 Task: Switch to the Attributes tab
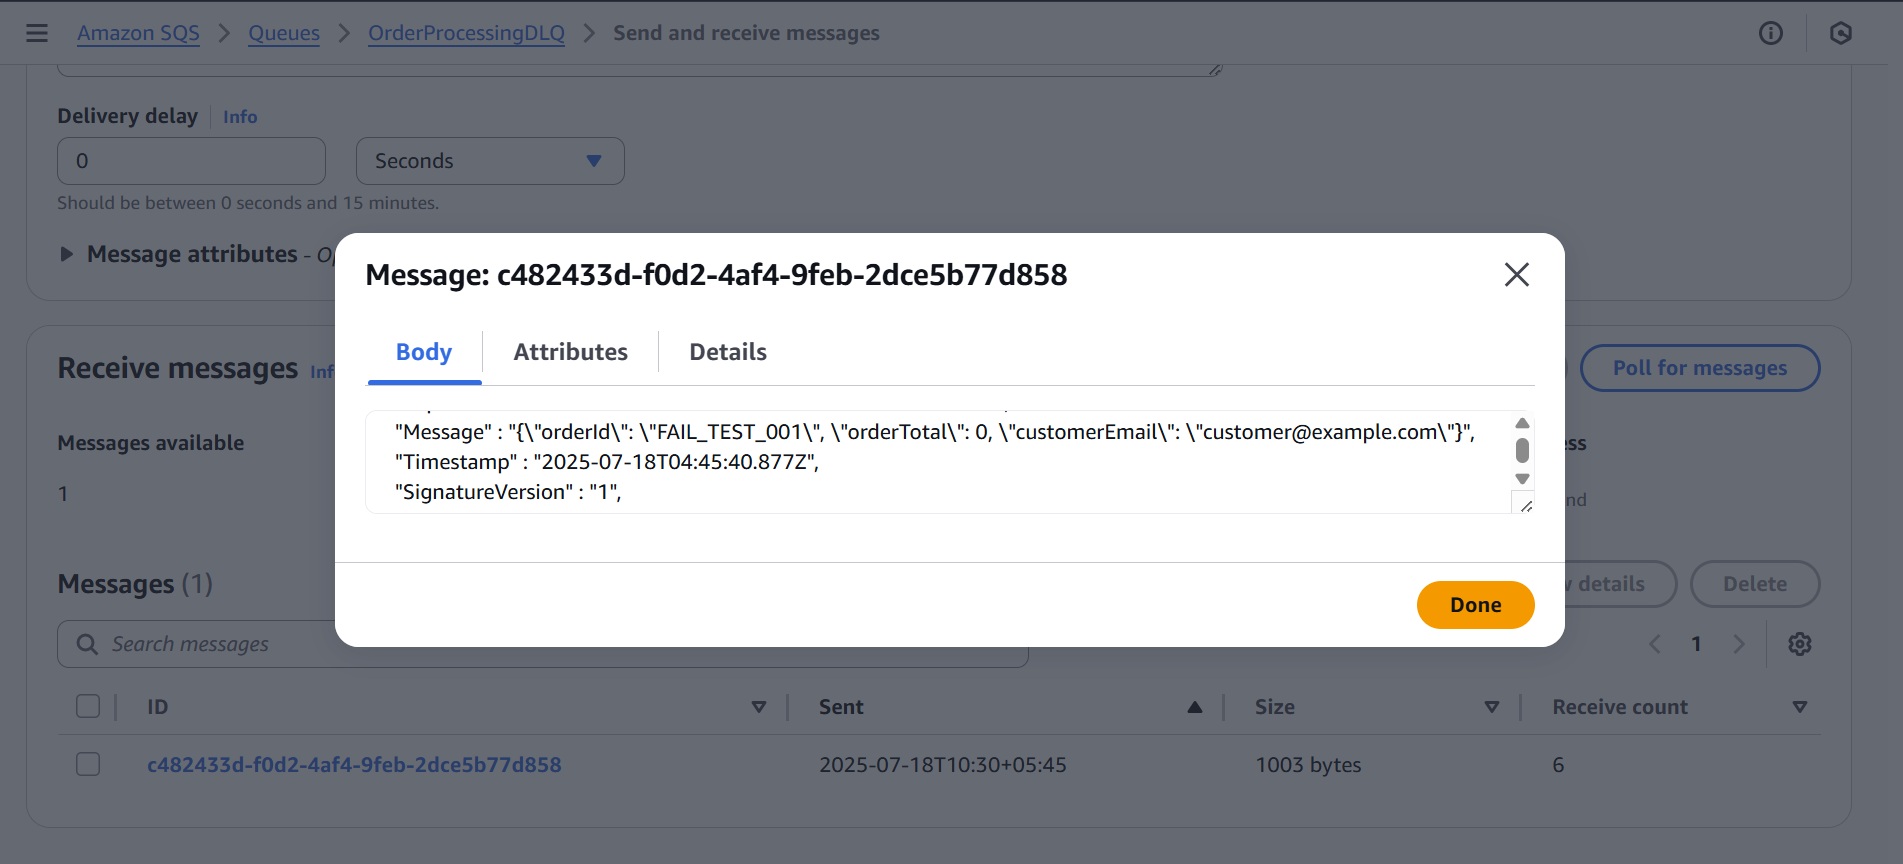pyautogui.click(x=570, y=352)
